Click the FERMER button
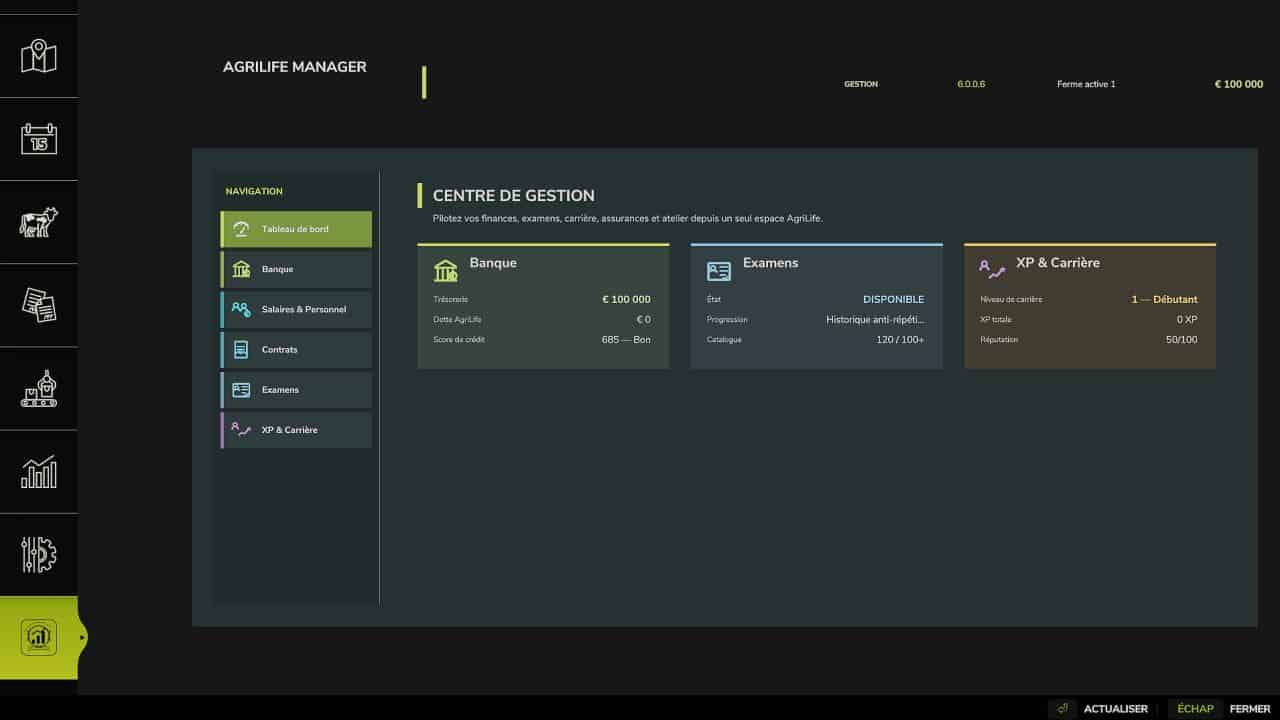The height and width of the screenshot is (720, 1280). coord(1249,709)
